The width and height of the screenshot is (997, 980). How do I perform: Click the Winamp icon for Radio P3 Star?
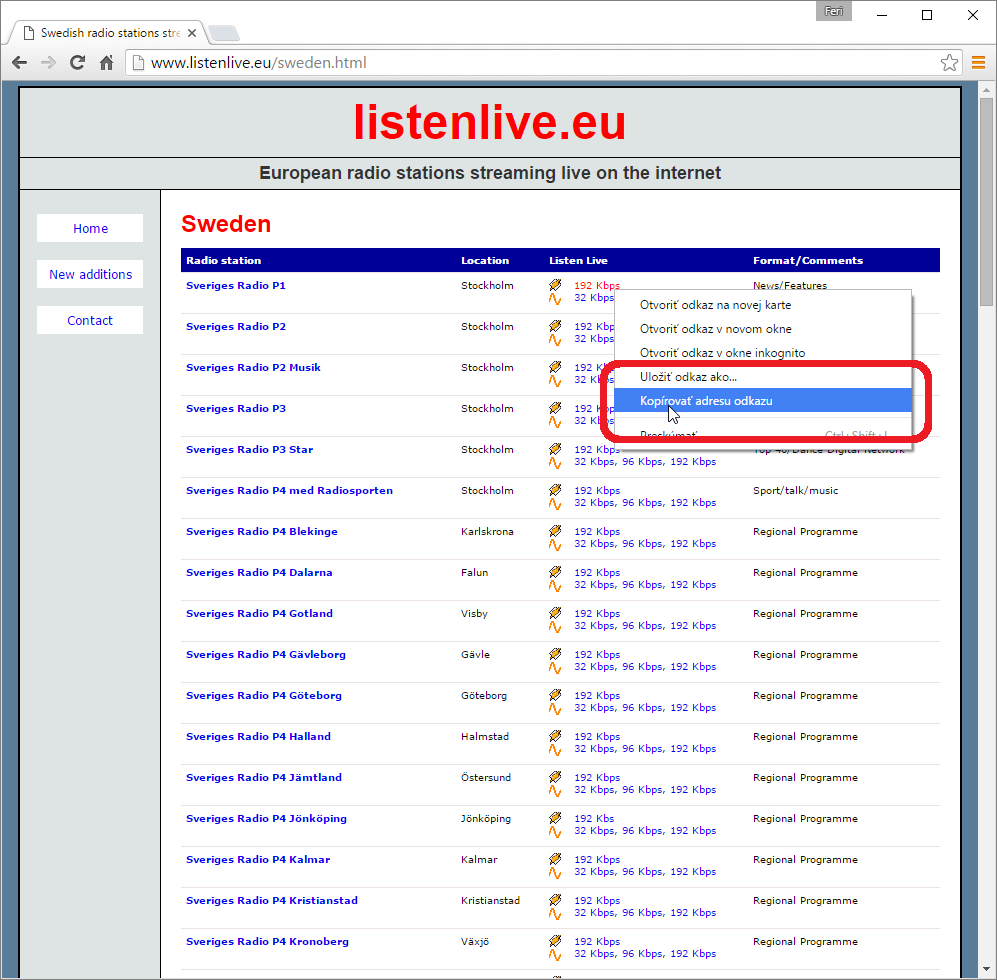[555, 448]
